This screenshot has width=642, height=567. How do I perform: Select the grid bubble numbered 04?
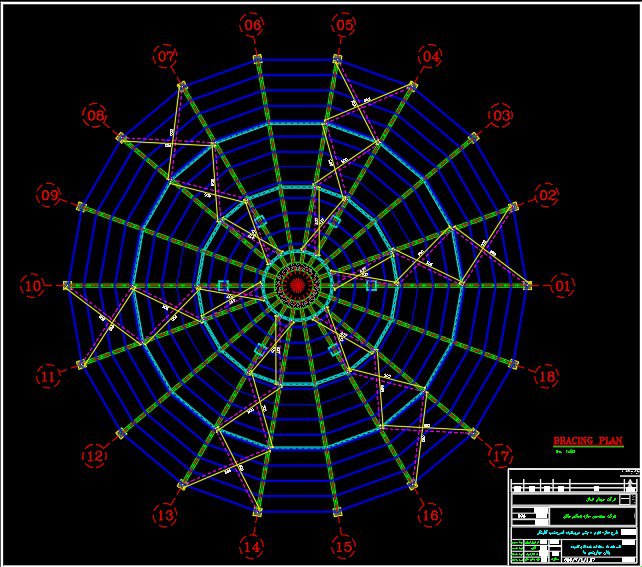[430, 57]
